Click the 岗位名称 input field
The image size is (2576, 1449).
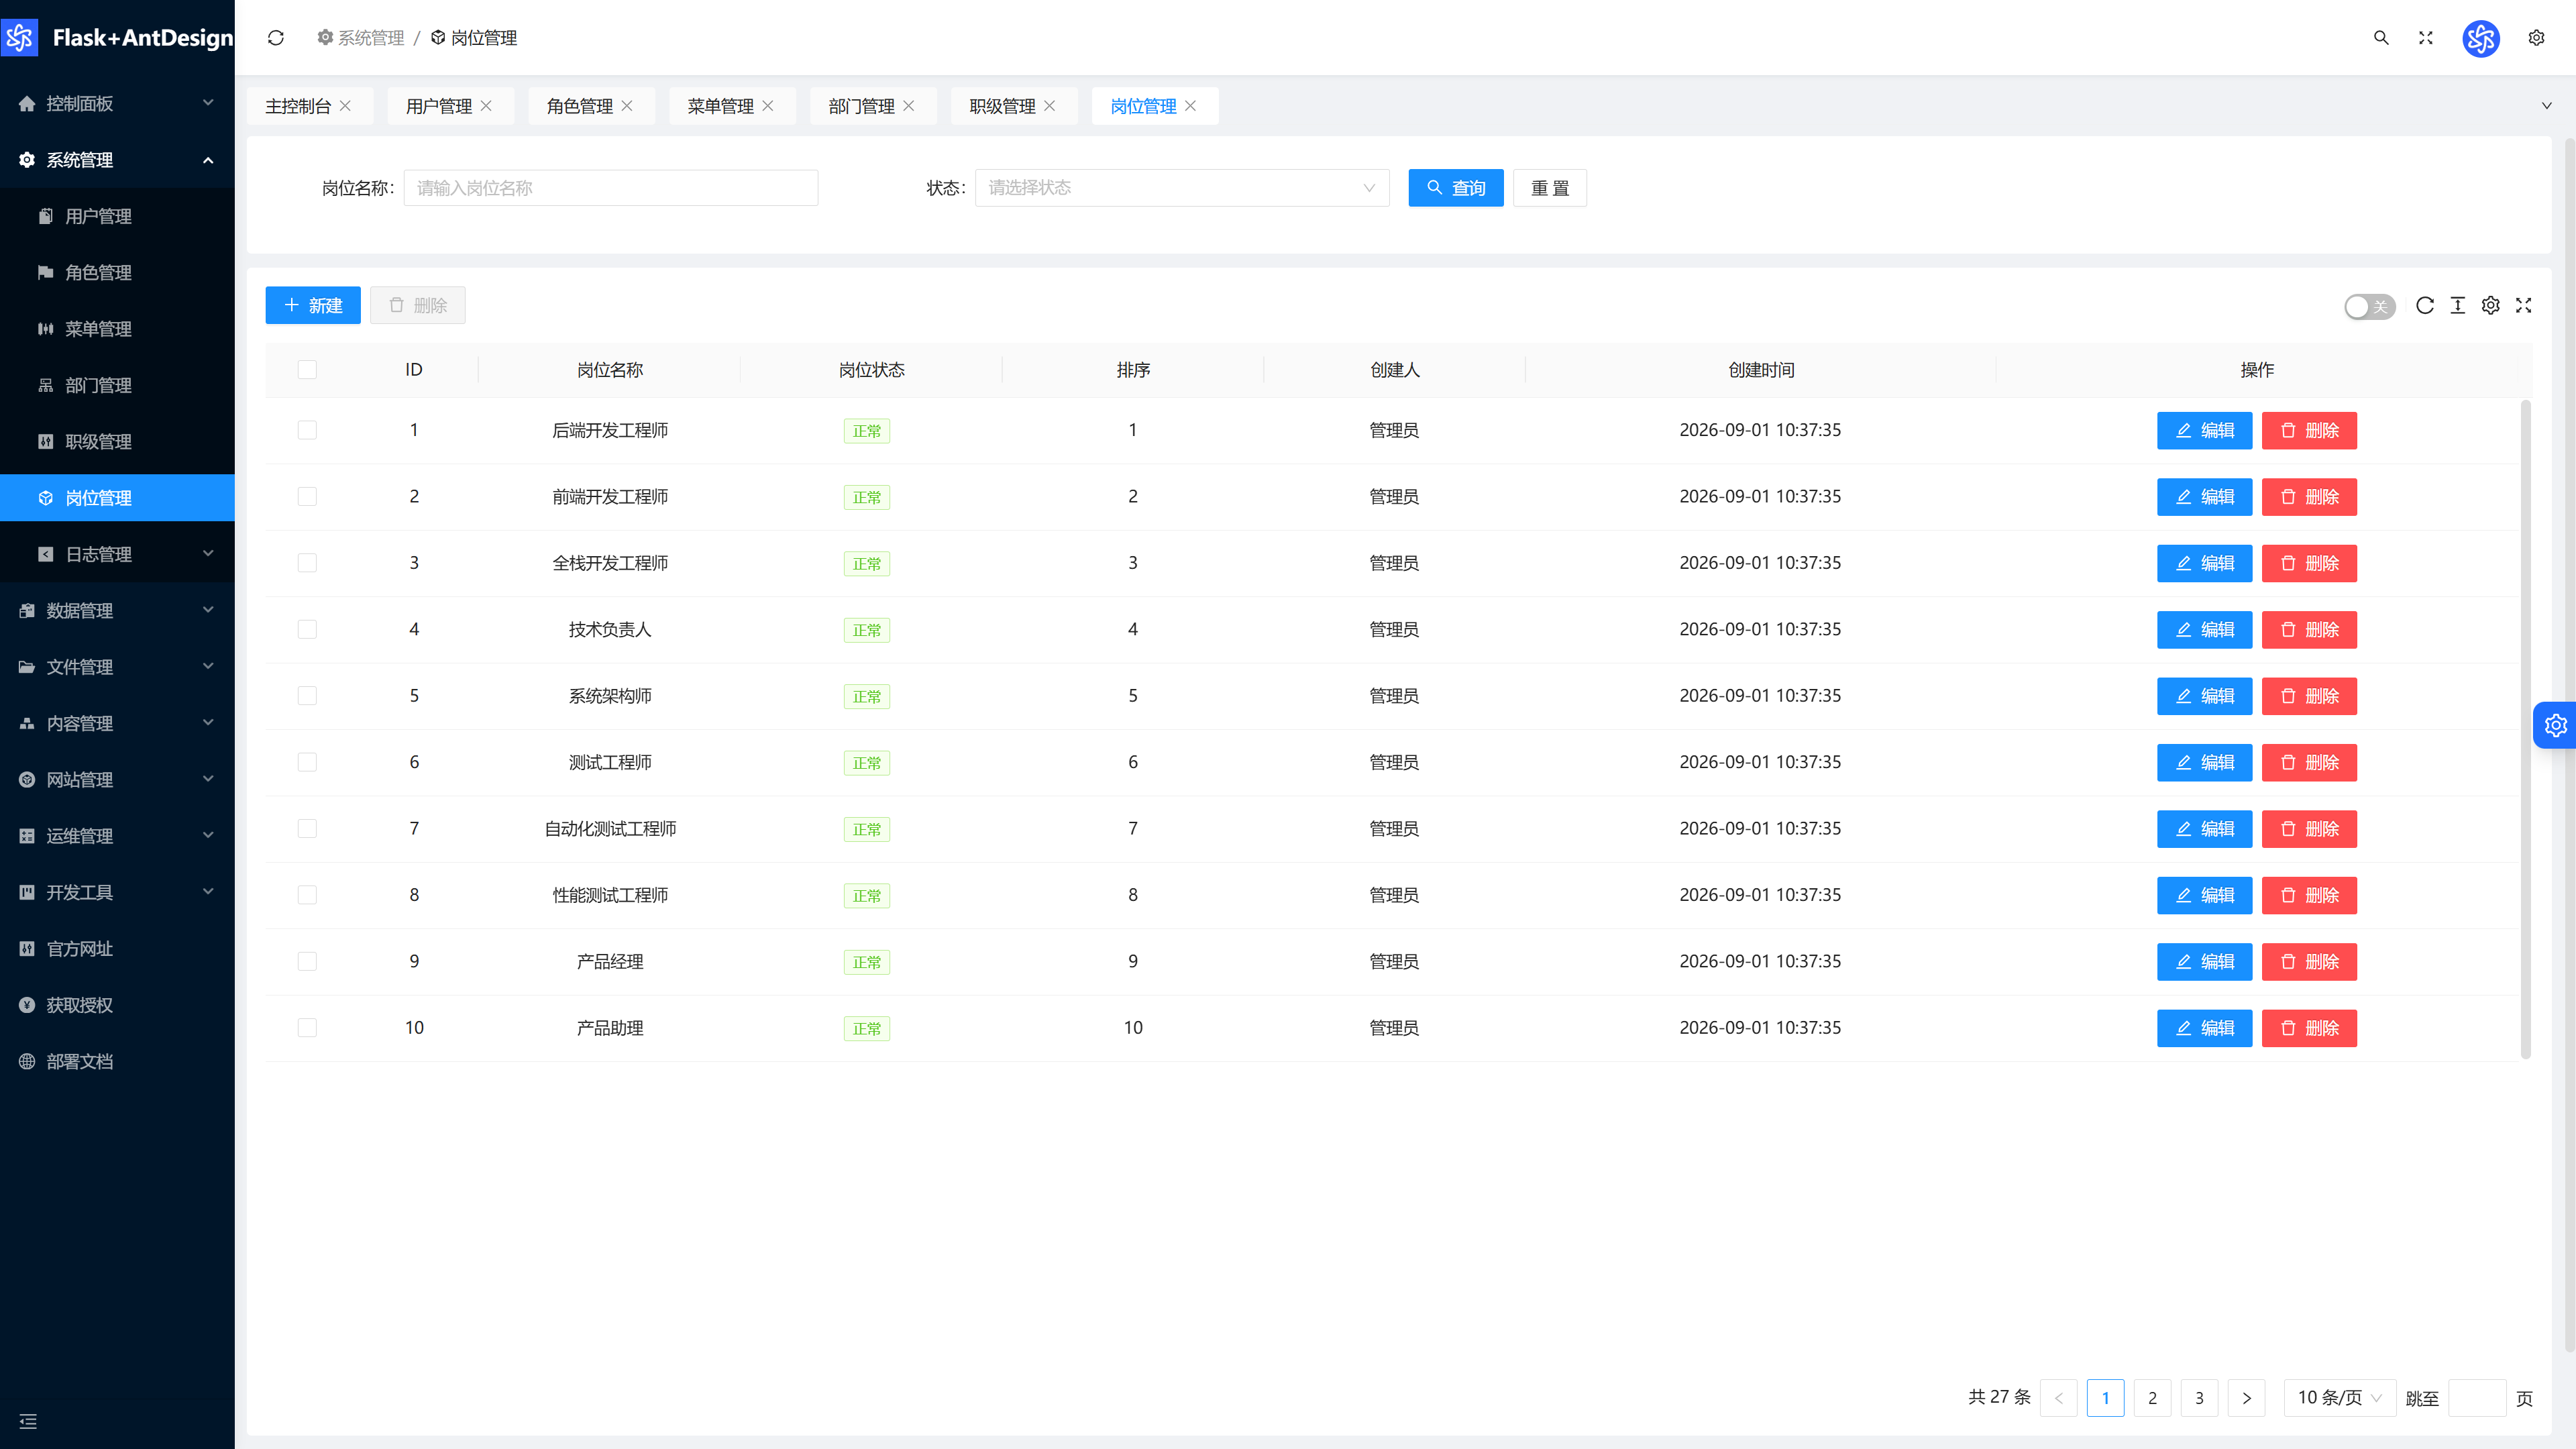click(x=611, y=188)
